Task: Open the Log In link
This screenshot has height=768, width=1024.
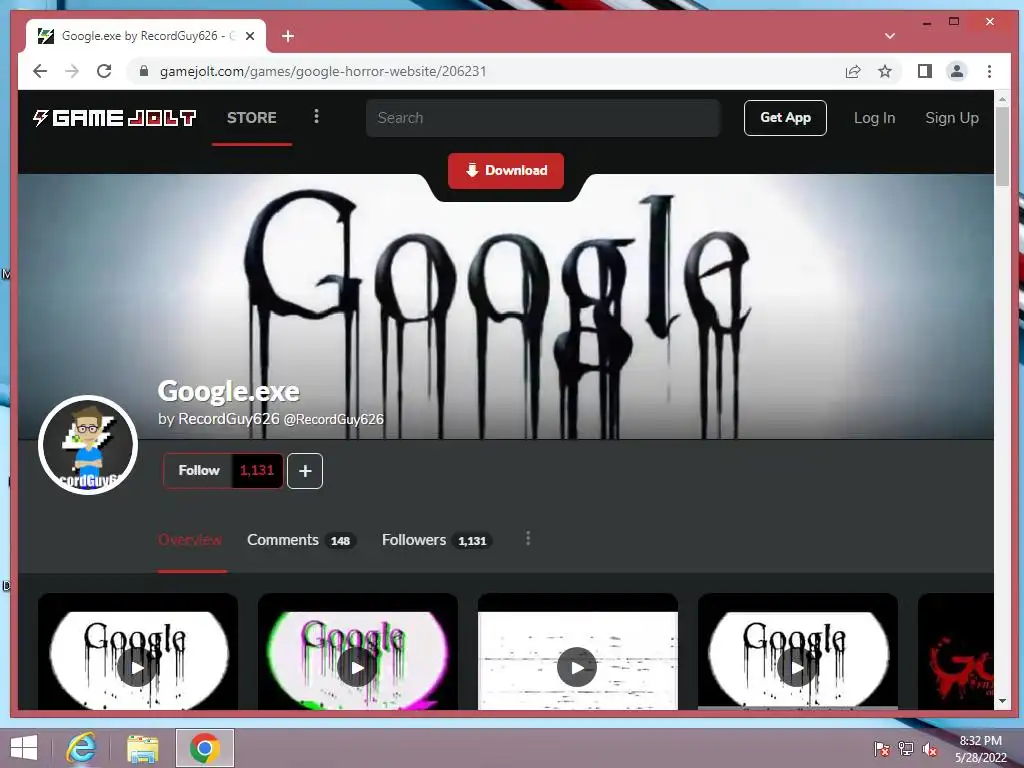Action: pyautogui.click(x=874, y=118)
